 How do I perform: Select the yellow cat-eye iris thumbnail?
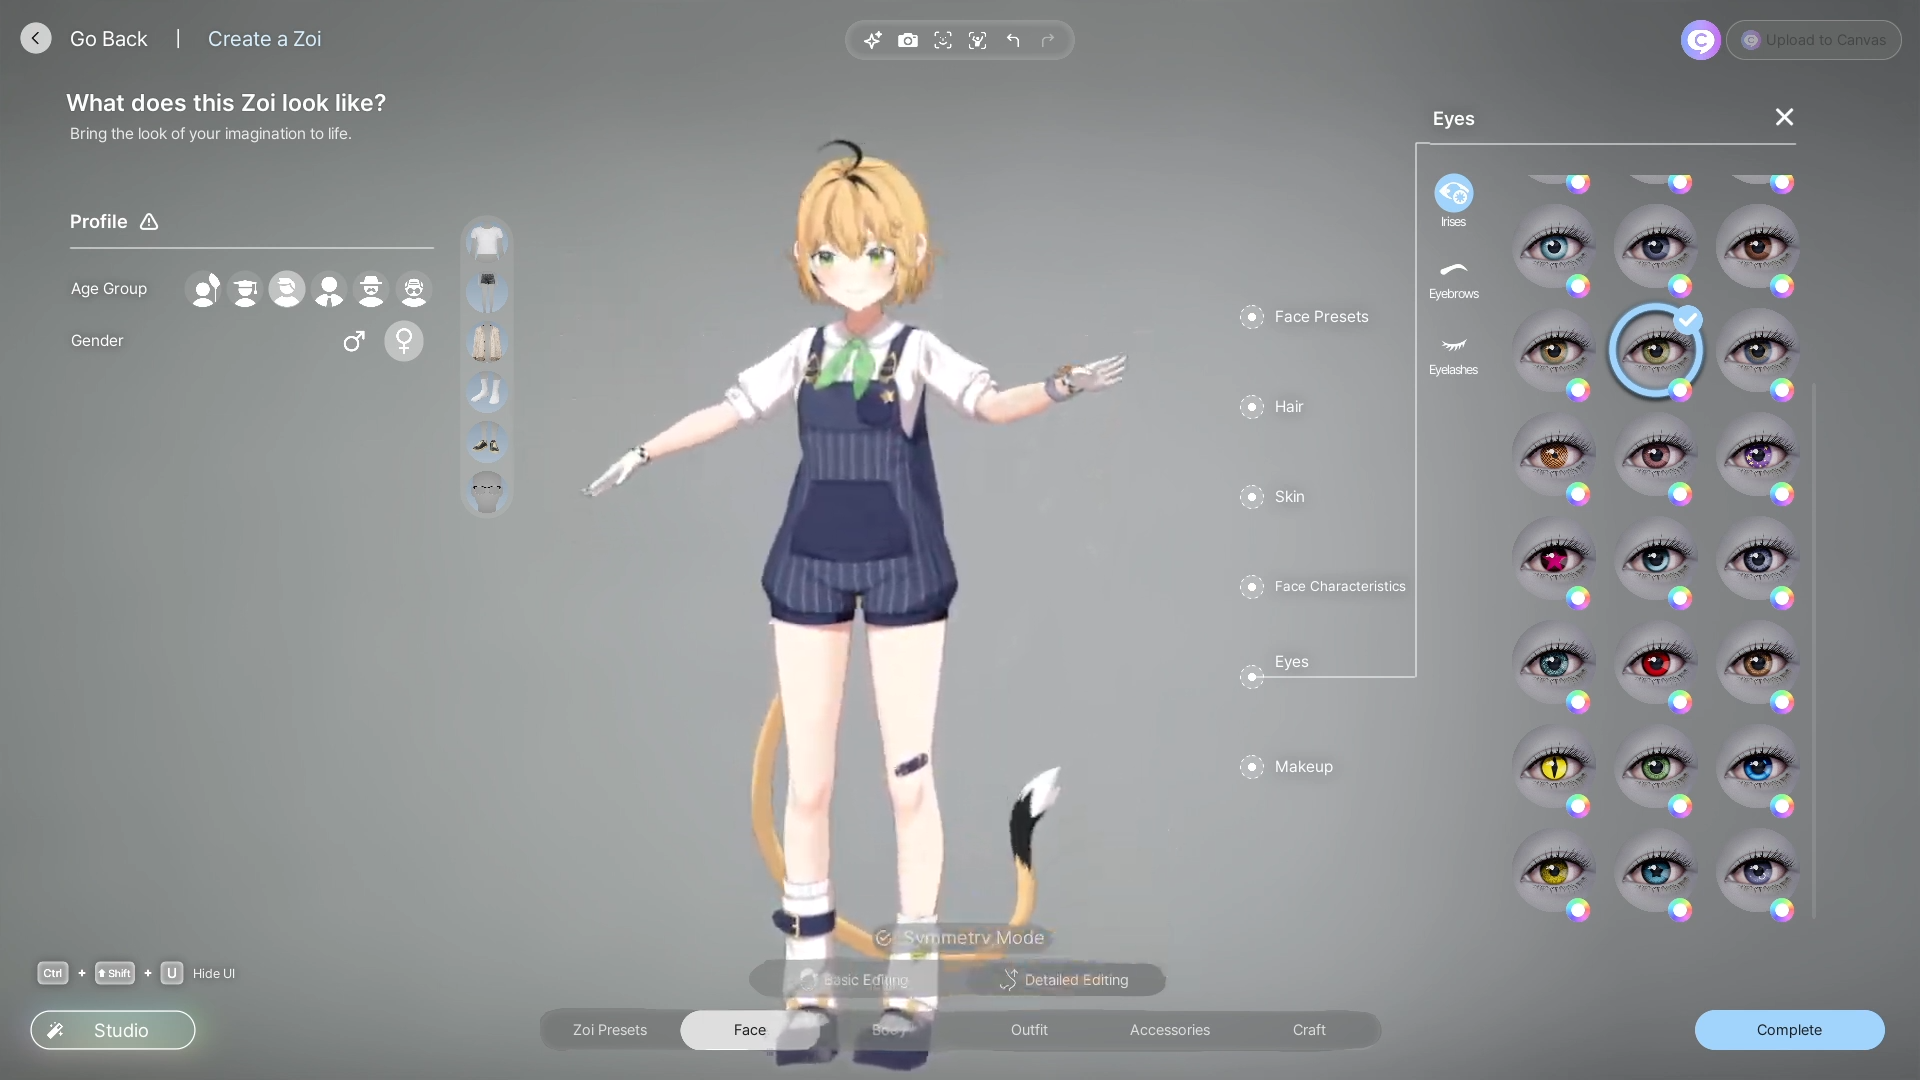1553,766
